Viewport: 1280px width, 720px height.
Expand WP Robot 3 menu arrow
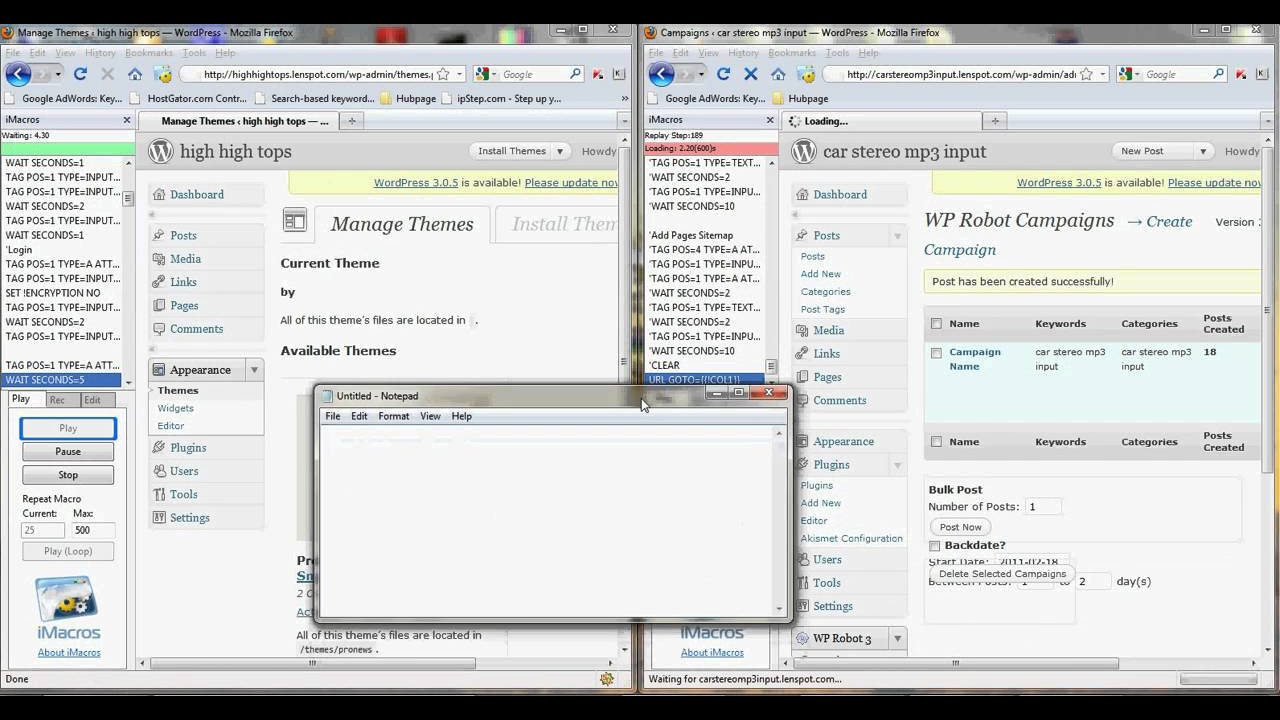(897, 638)
